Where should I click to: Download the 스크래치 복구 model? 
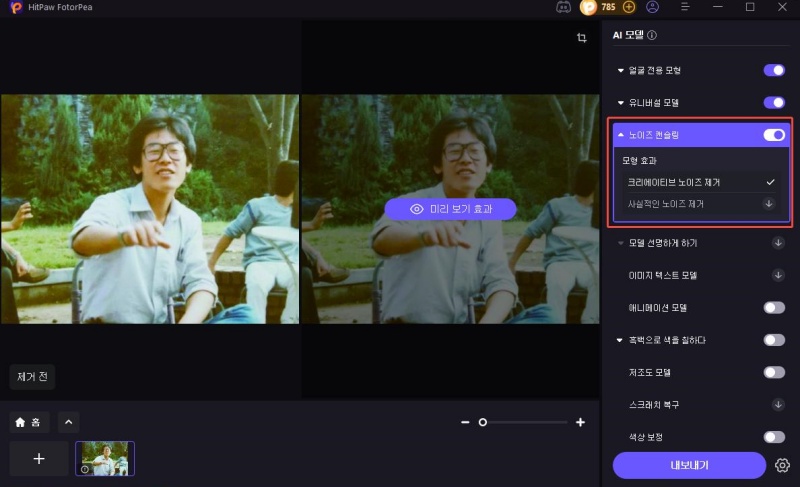[x=778, y=404]
